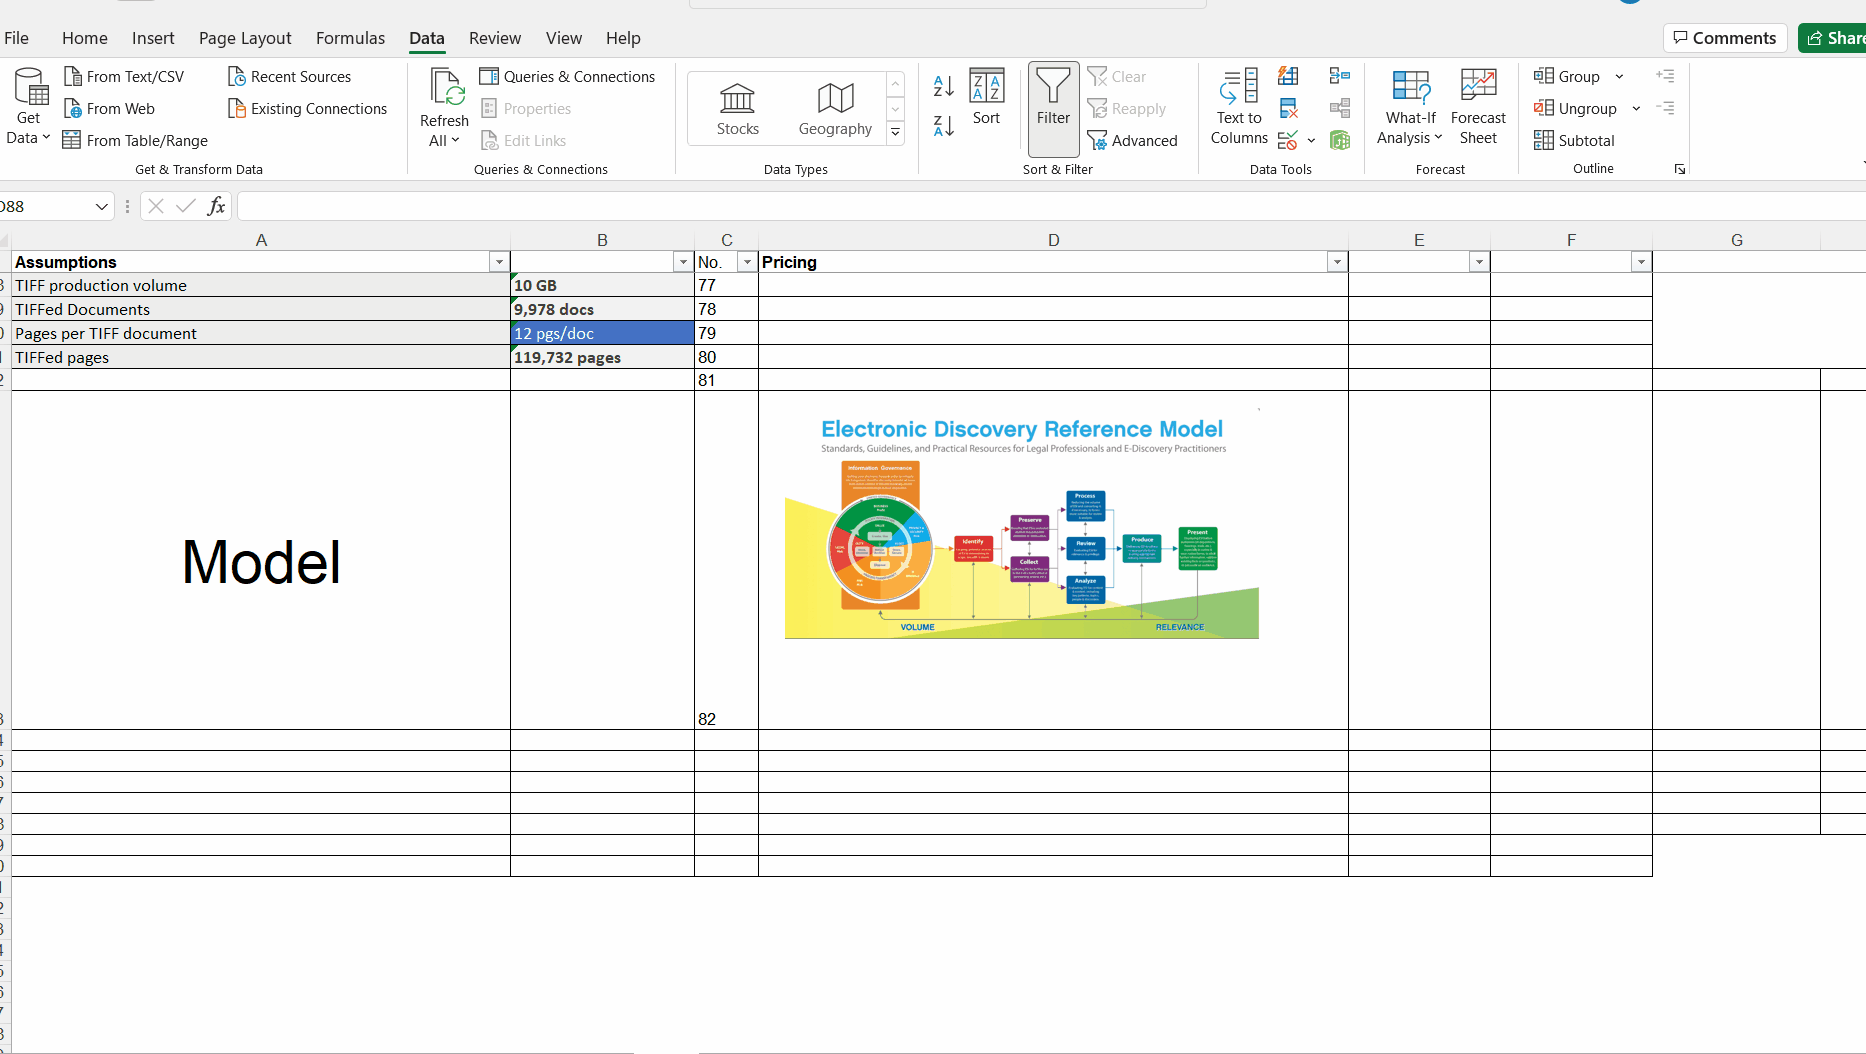Import From Table/Range

coord(136,141)
